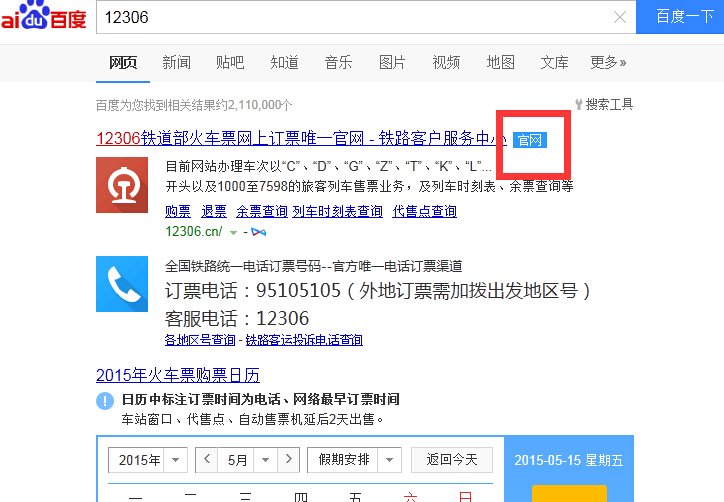
Task: Open the 余票查询 link
Action: click(262, 211)
